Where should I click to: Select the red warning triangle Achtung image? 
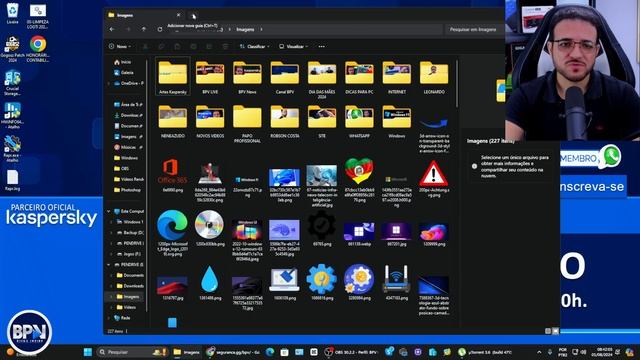434,177
